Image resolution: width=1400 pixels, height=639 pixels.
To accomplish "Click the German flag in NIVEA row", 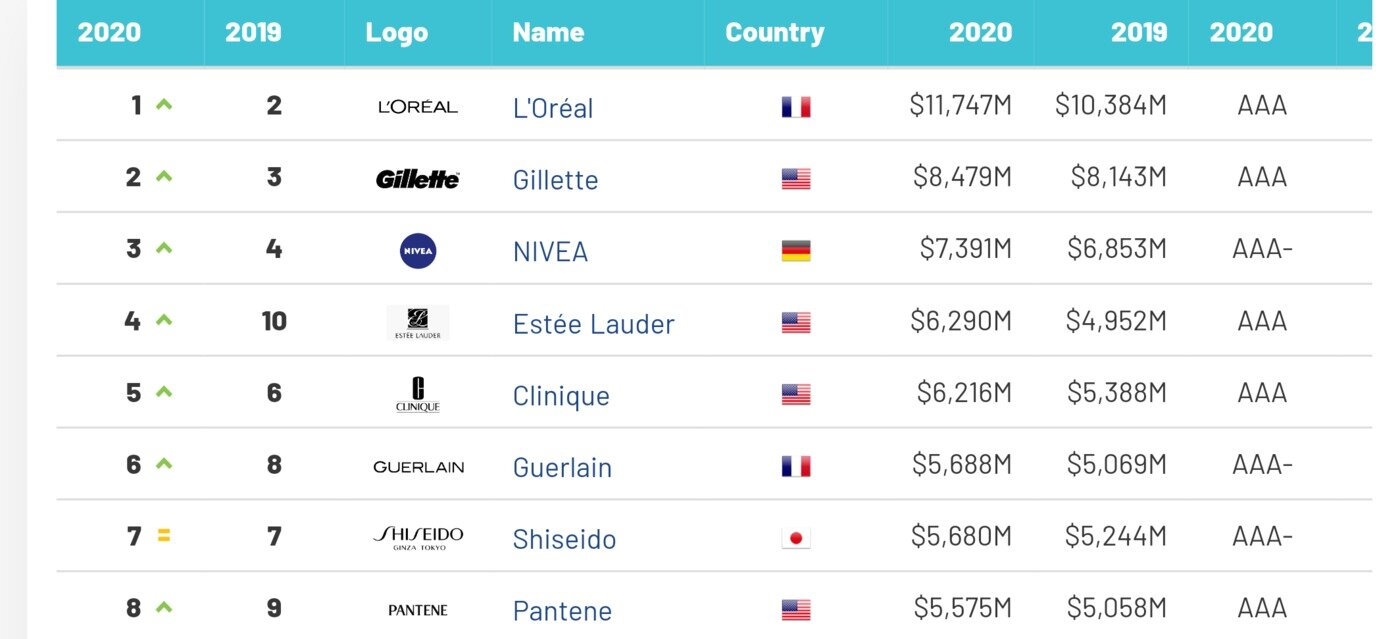I will coord(796,251).
